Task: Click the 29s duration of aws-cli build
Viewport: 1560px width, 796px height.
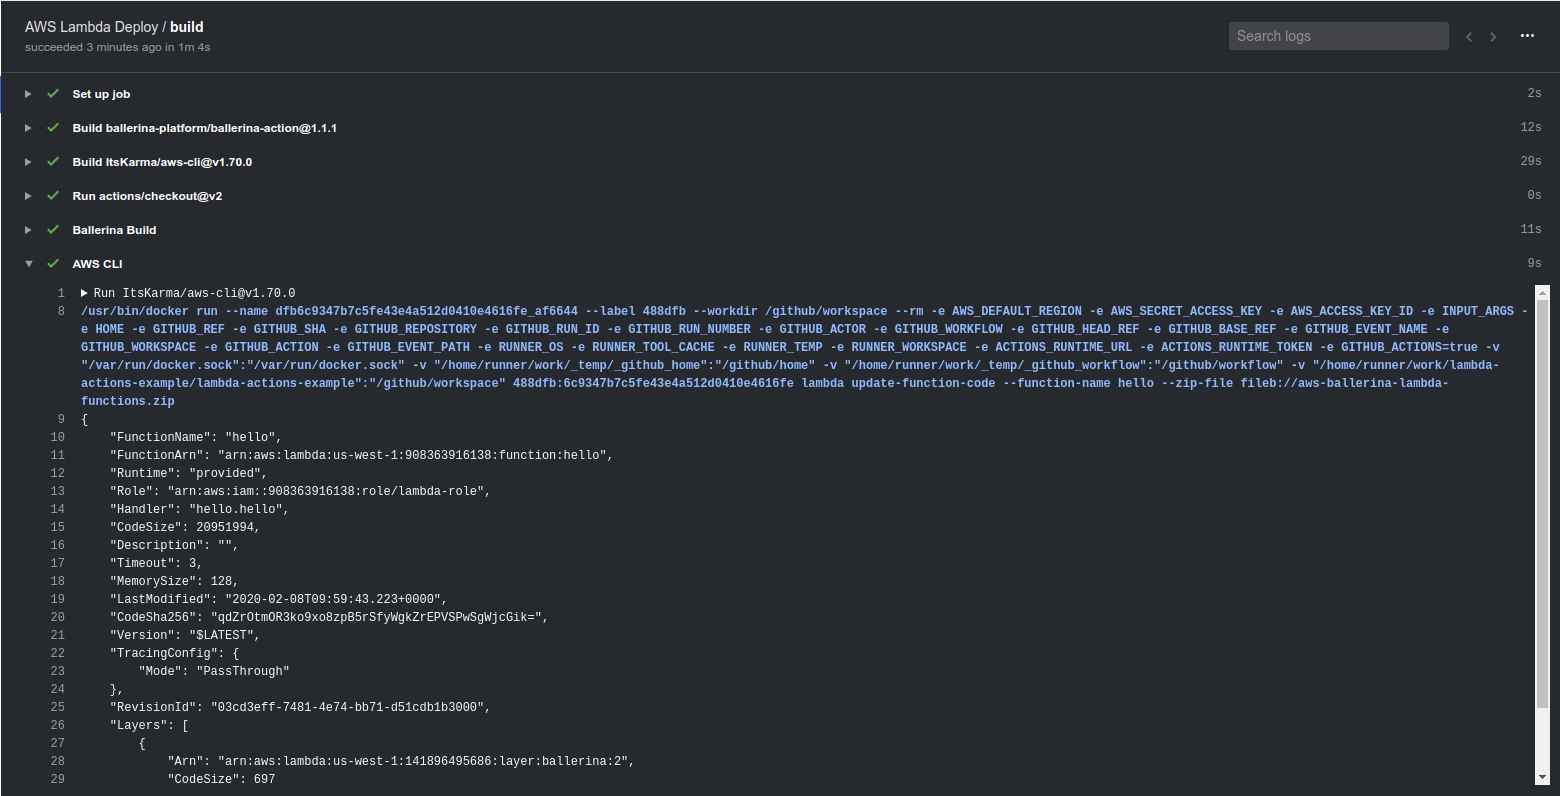Action: tap(1530, 161)
